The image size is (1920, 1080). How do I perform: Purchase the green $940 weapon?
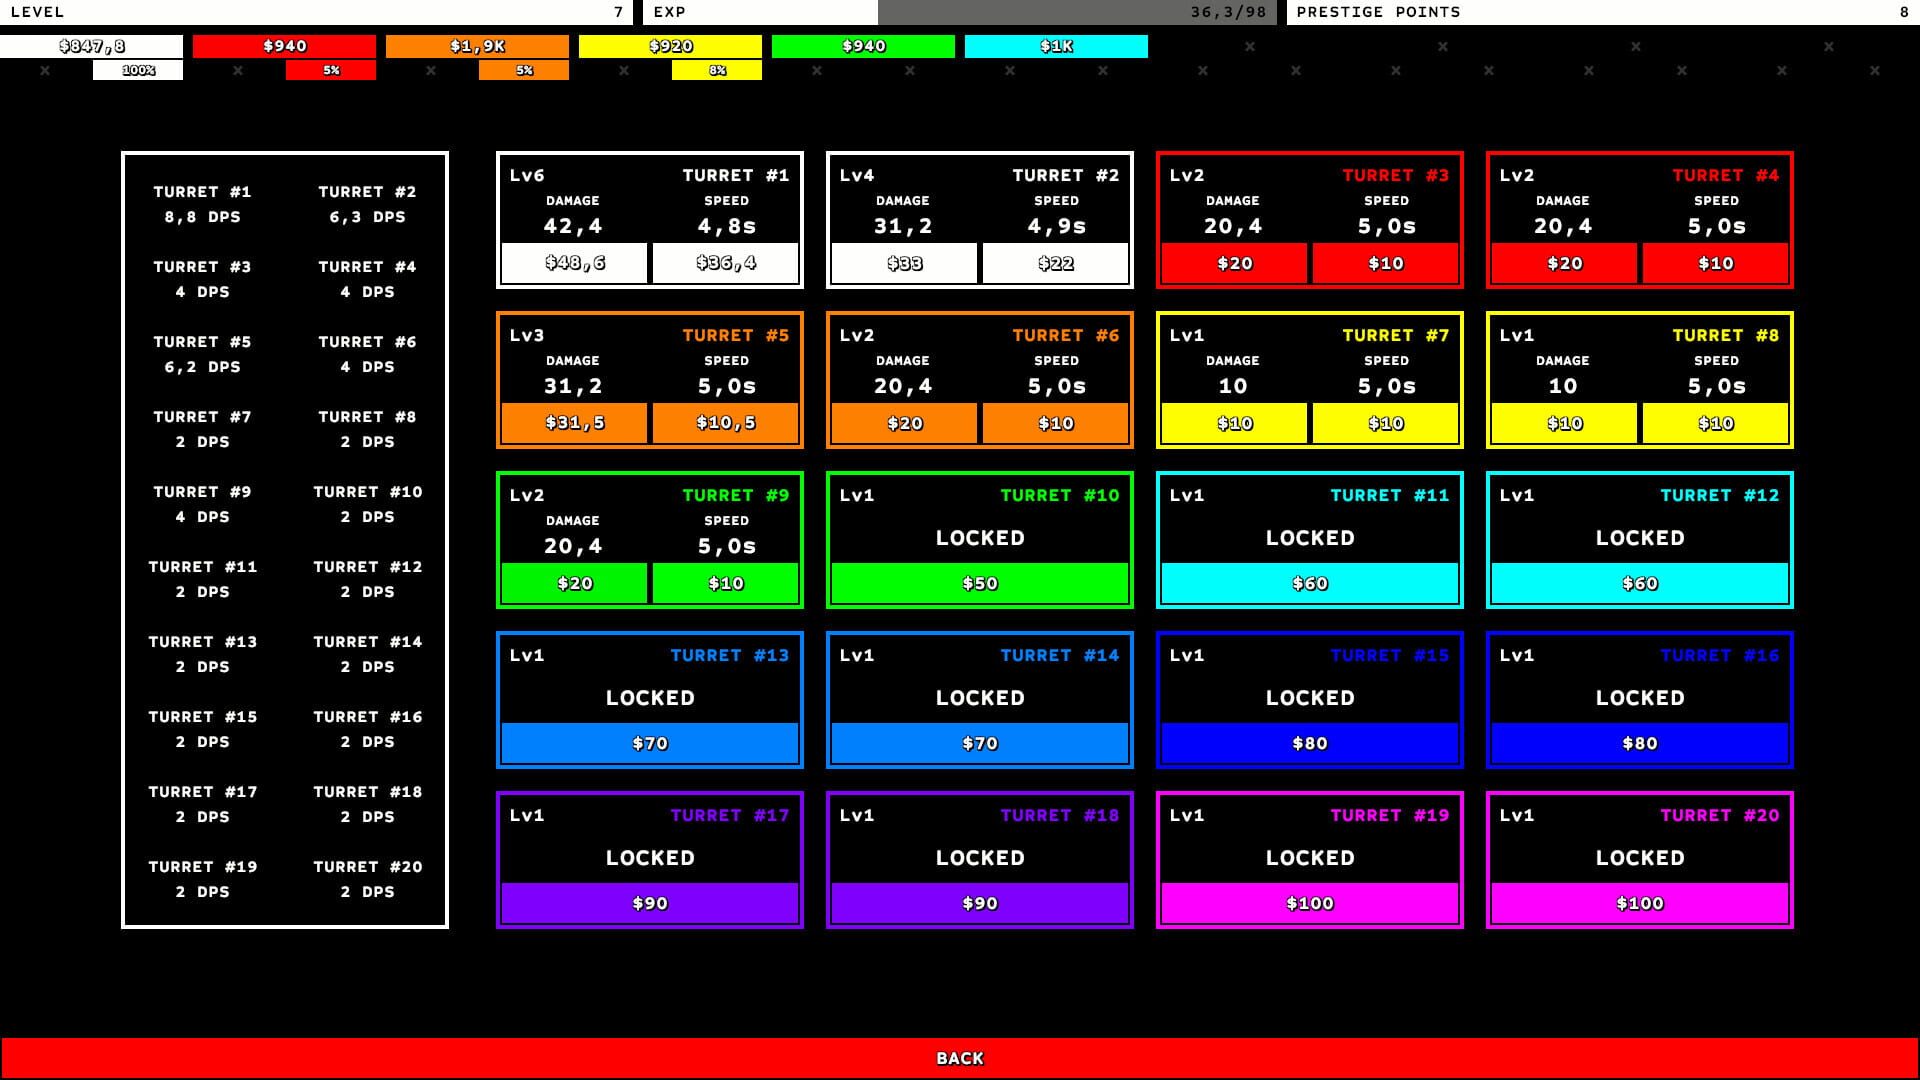pyautogui.click(x=865, y=45)
